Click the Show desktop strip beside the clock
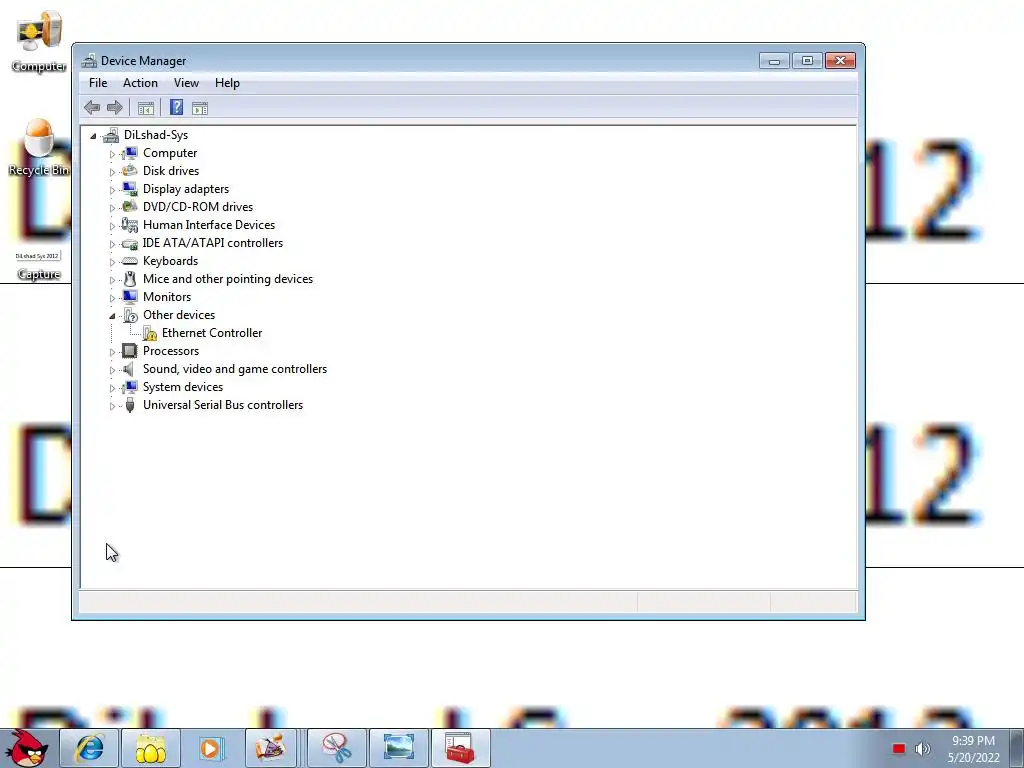This screenshot has height=768, width=1024. point(1017,748)
